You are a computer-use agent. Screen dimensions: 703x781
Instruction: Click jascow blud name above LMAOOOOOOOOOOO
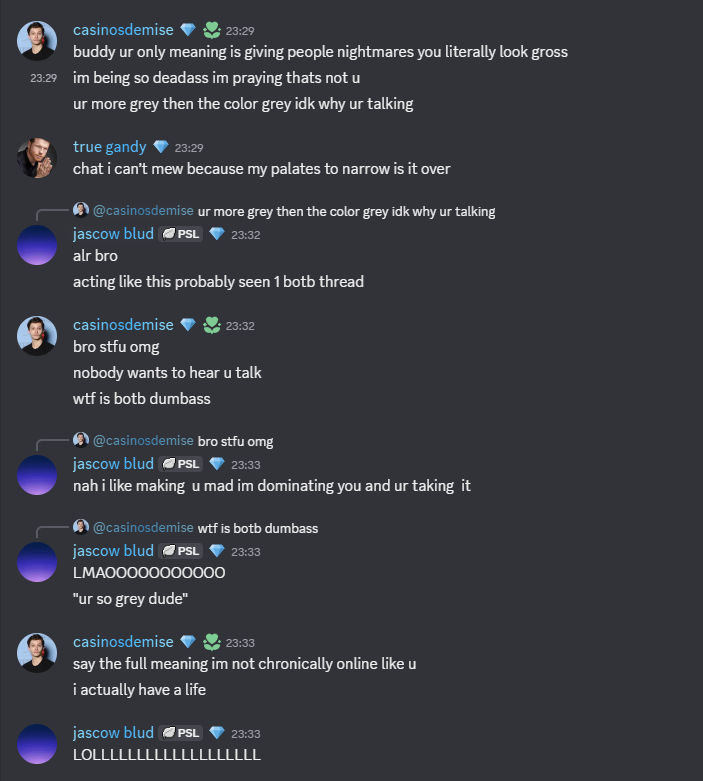pyautogui.click(x=113, y=551)
